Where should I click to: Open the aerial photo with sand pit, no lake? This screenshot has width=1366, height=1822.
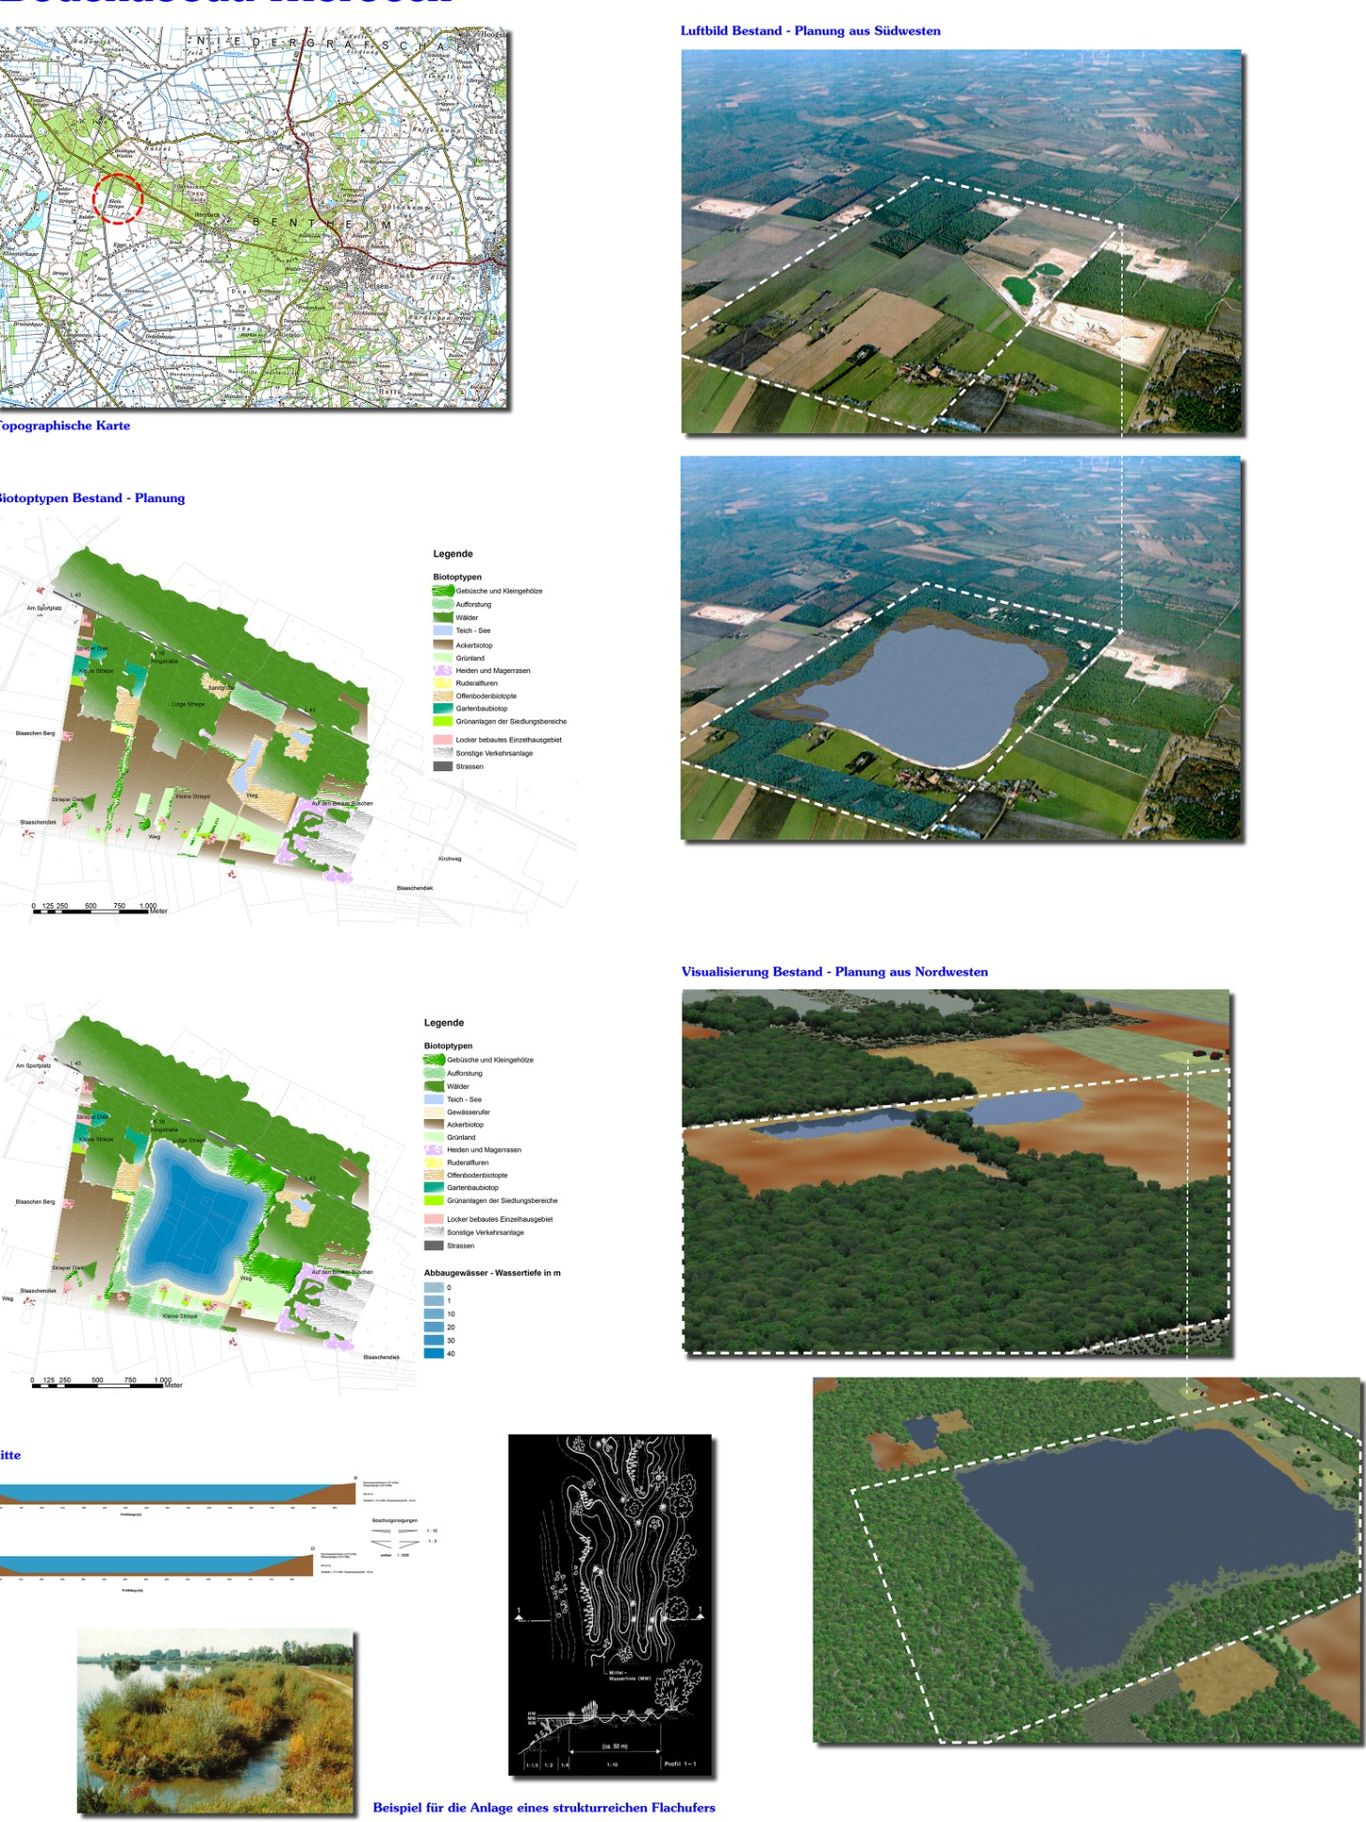pyautogui.click(x=960, y=242)
